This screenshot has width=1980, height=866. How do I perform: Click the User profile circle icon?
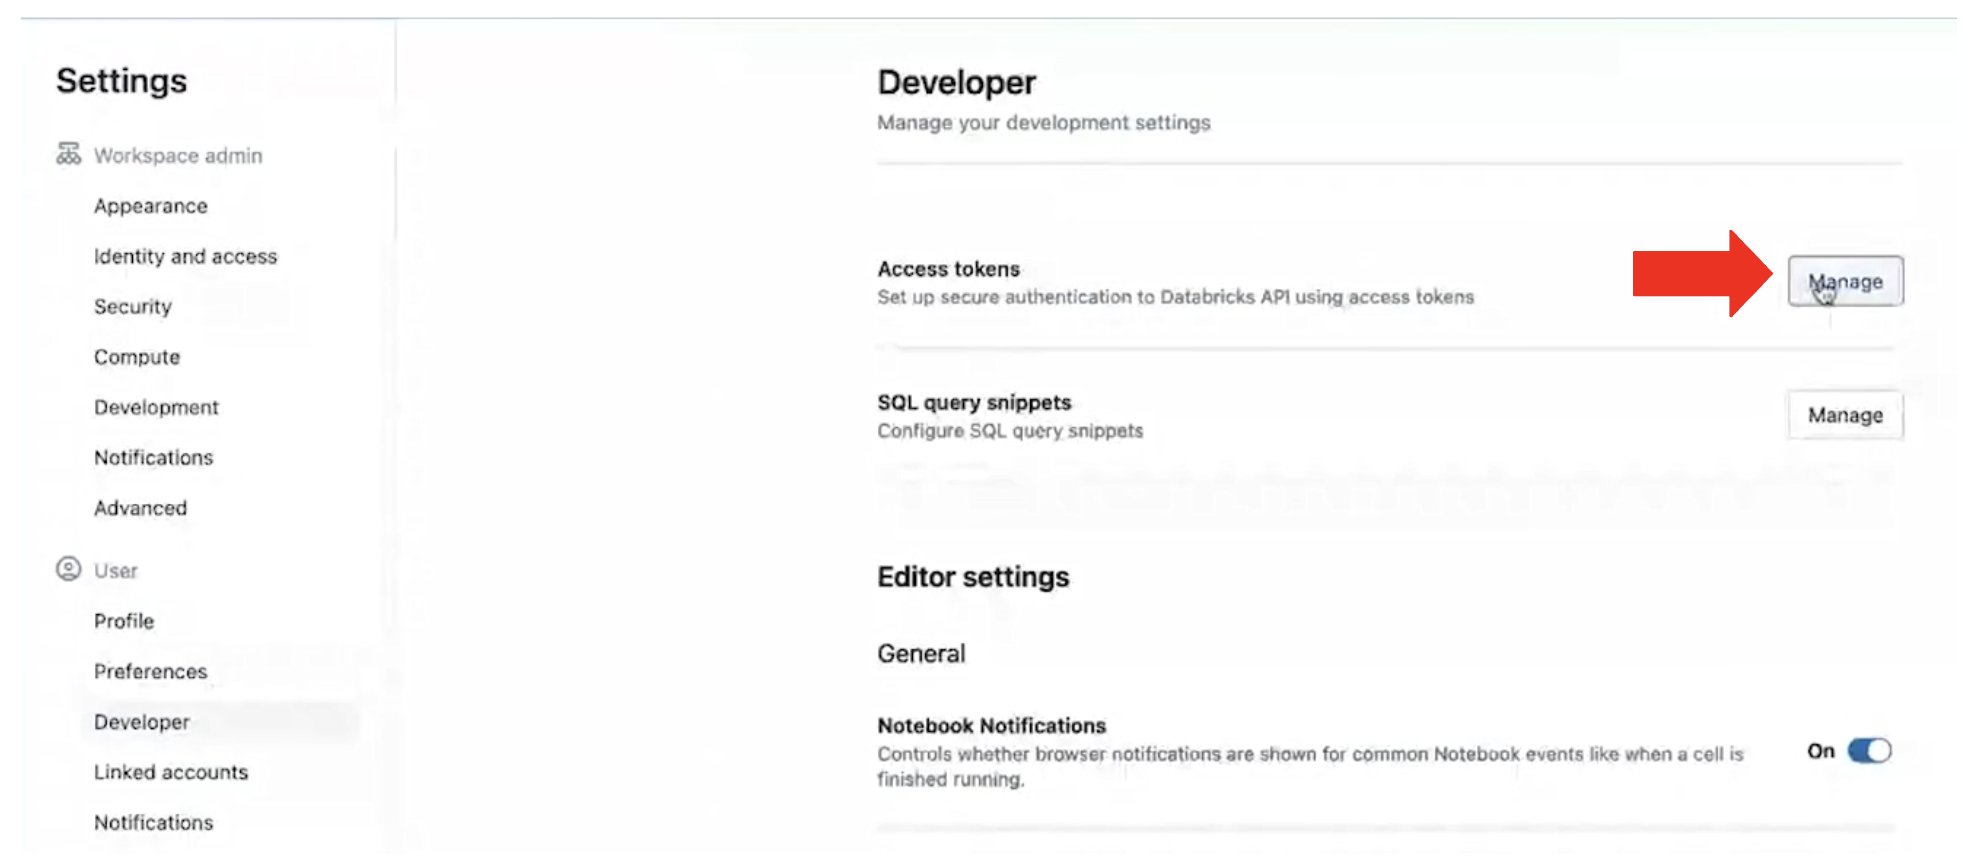coord(68,569)
